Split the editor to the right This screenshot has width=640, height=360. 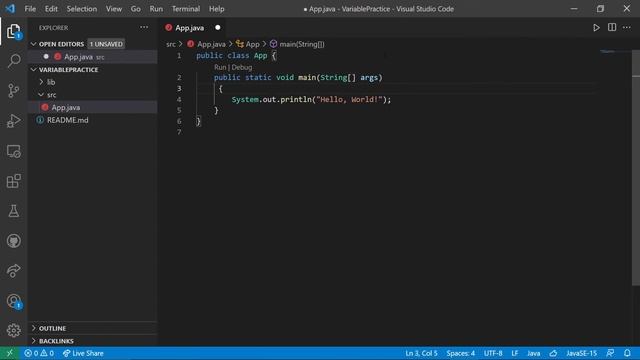coord(612,28)
